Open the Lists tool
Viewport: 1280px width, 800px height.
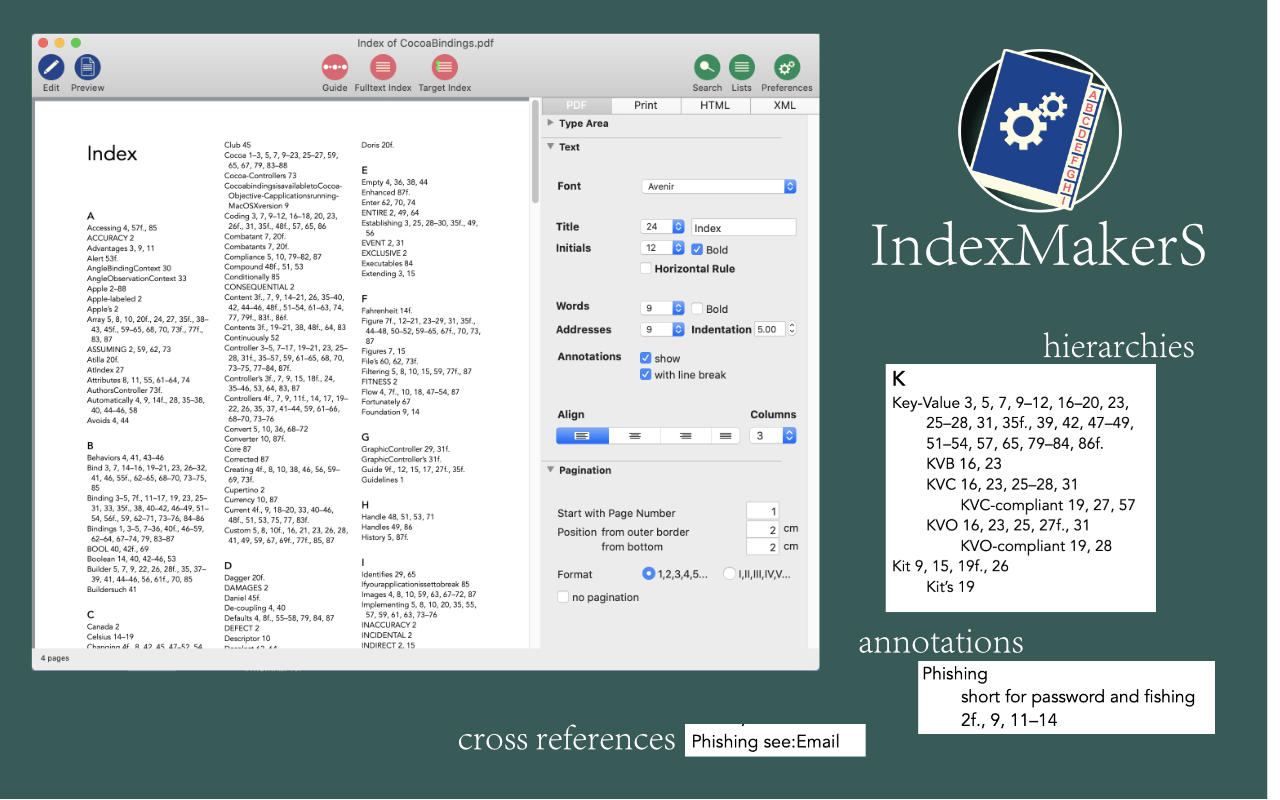click(741, 67)
